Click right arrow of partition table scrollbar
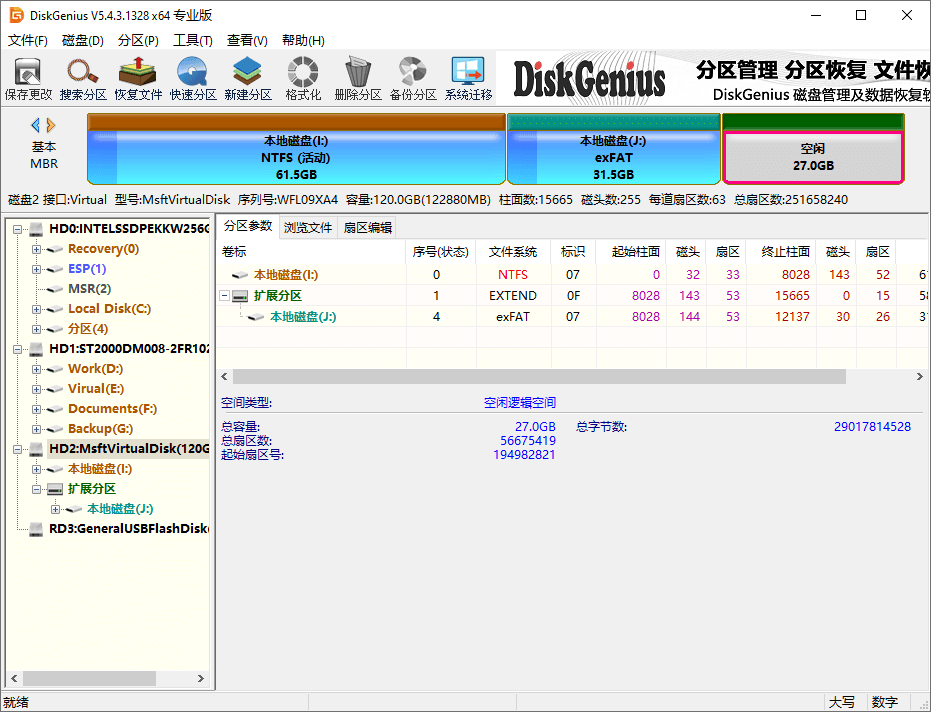Image resolution: width=931 pixels, height=712 pixels. tap(919, 376)
